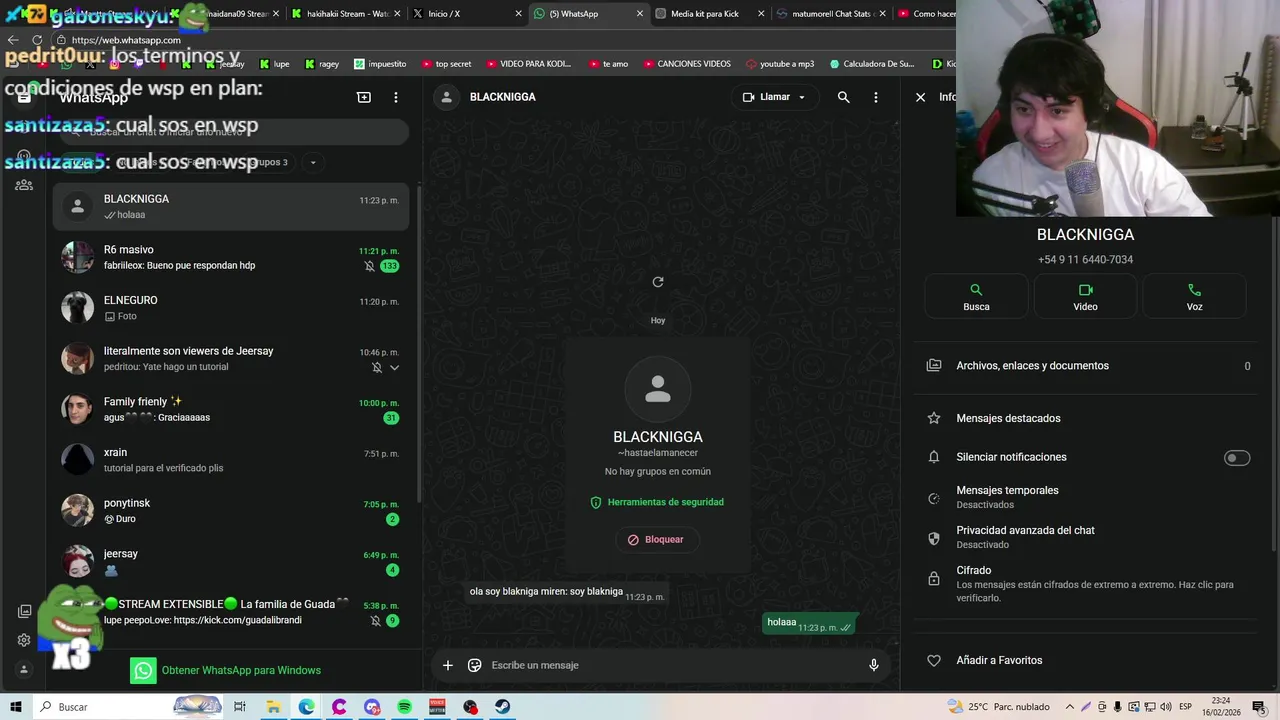Open the WhatsApp browser tab
Viewport: 1280px width, 720px height.
[x=588, y=14]
